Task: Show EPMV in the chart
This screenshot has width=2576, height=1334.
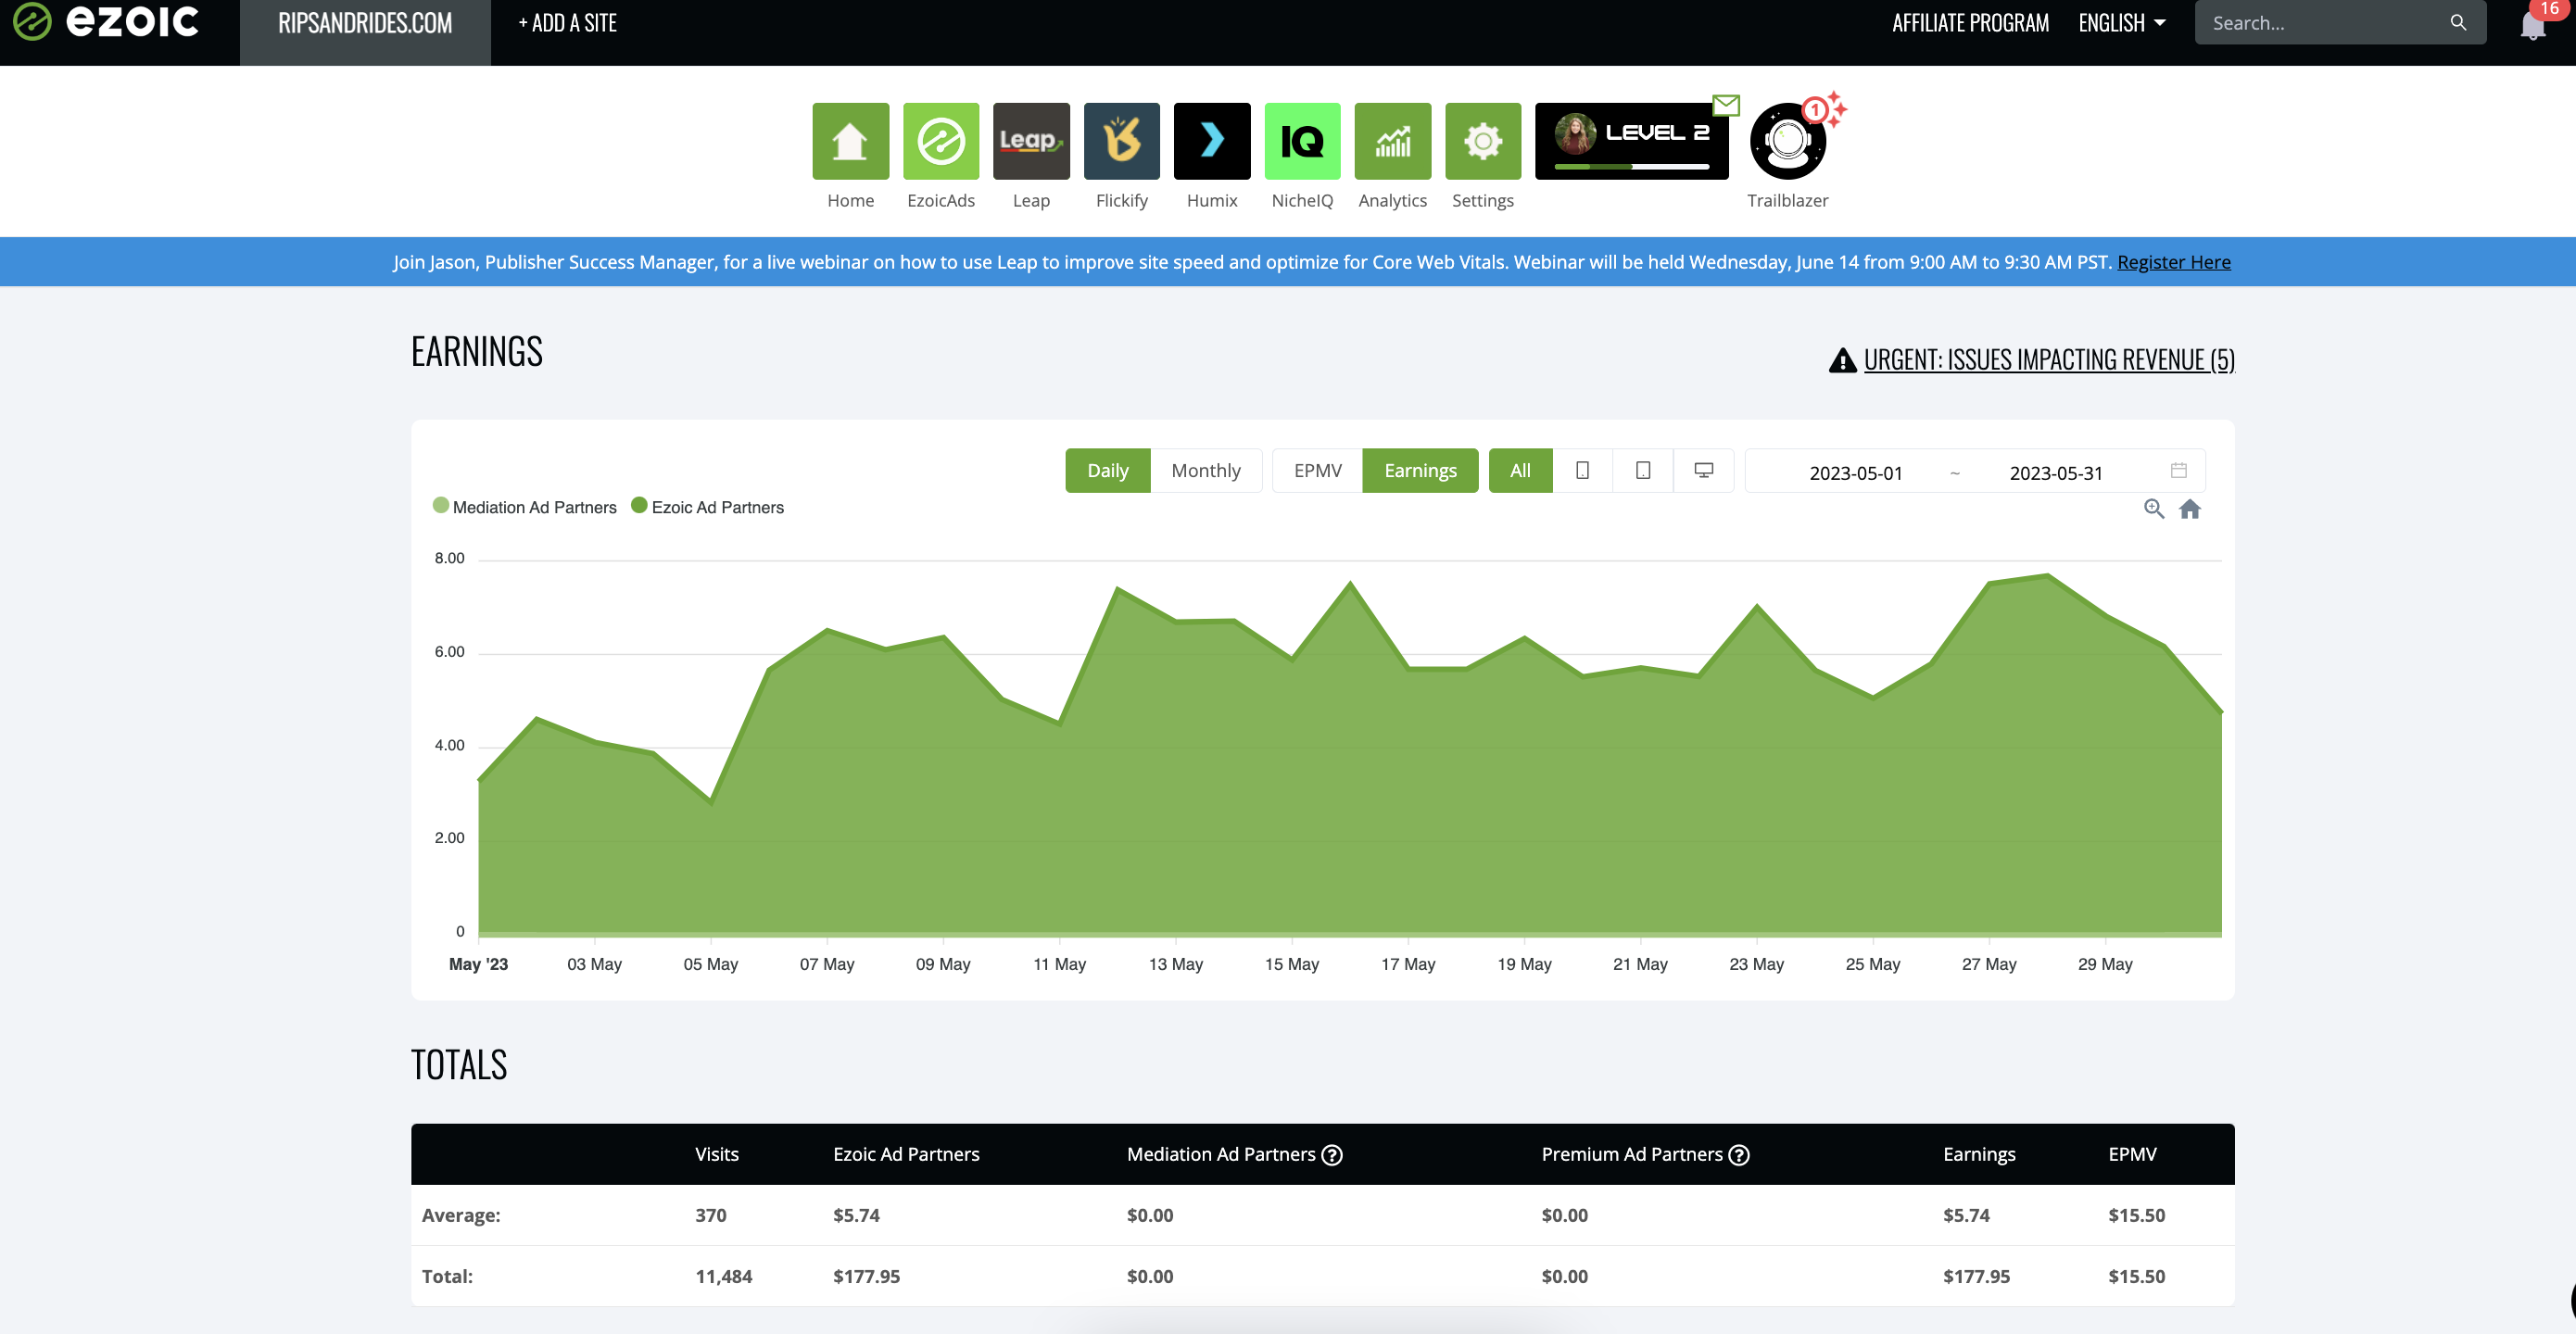Action: [1318, 470]
